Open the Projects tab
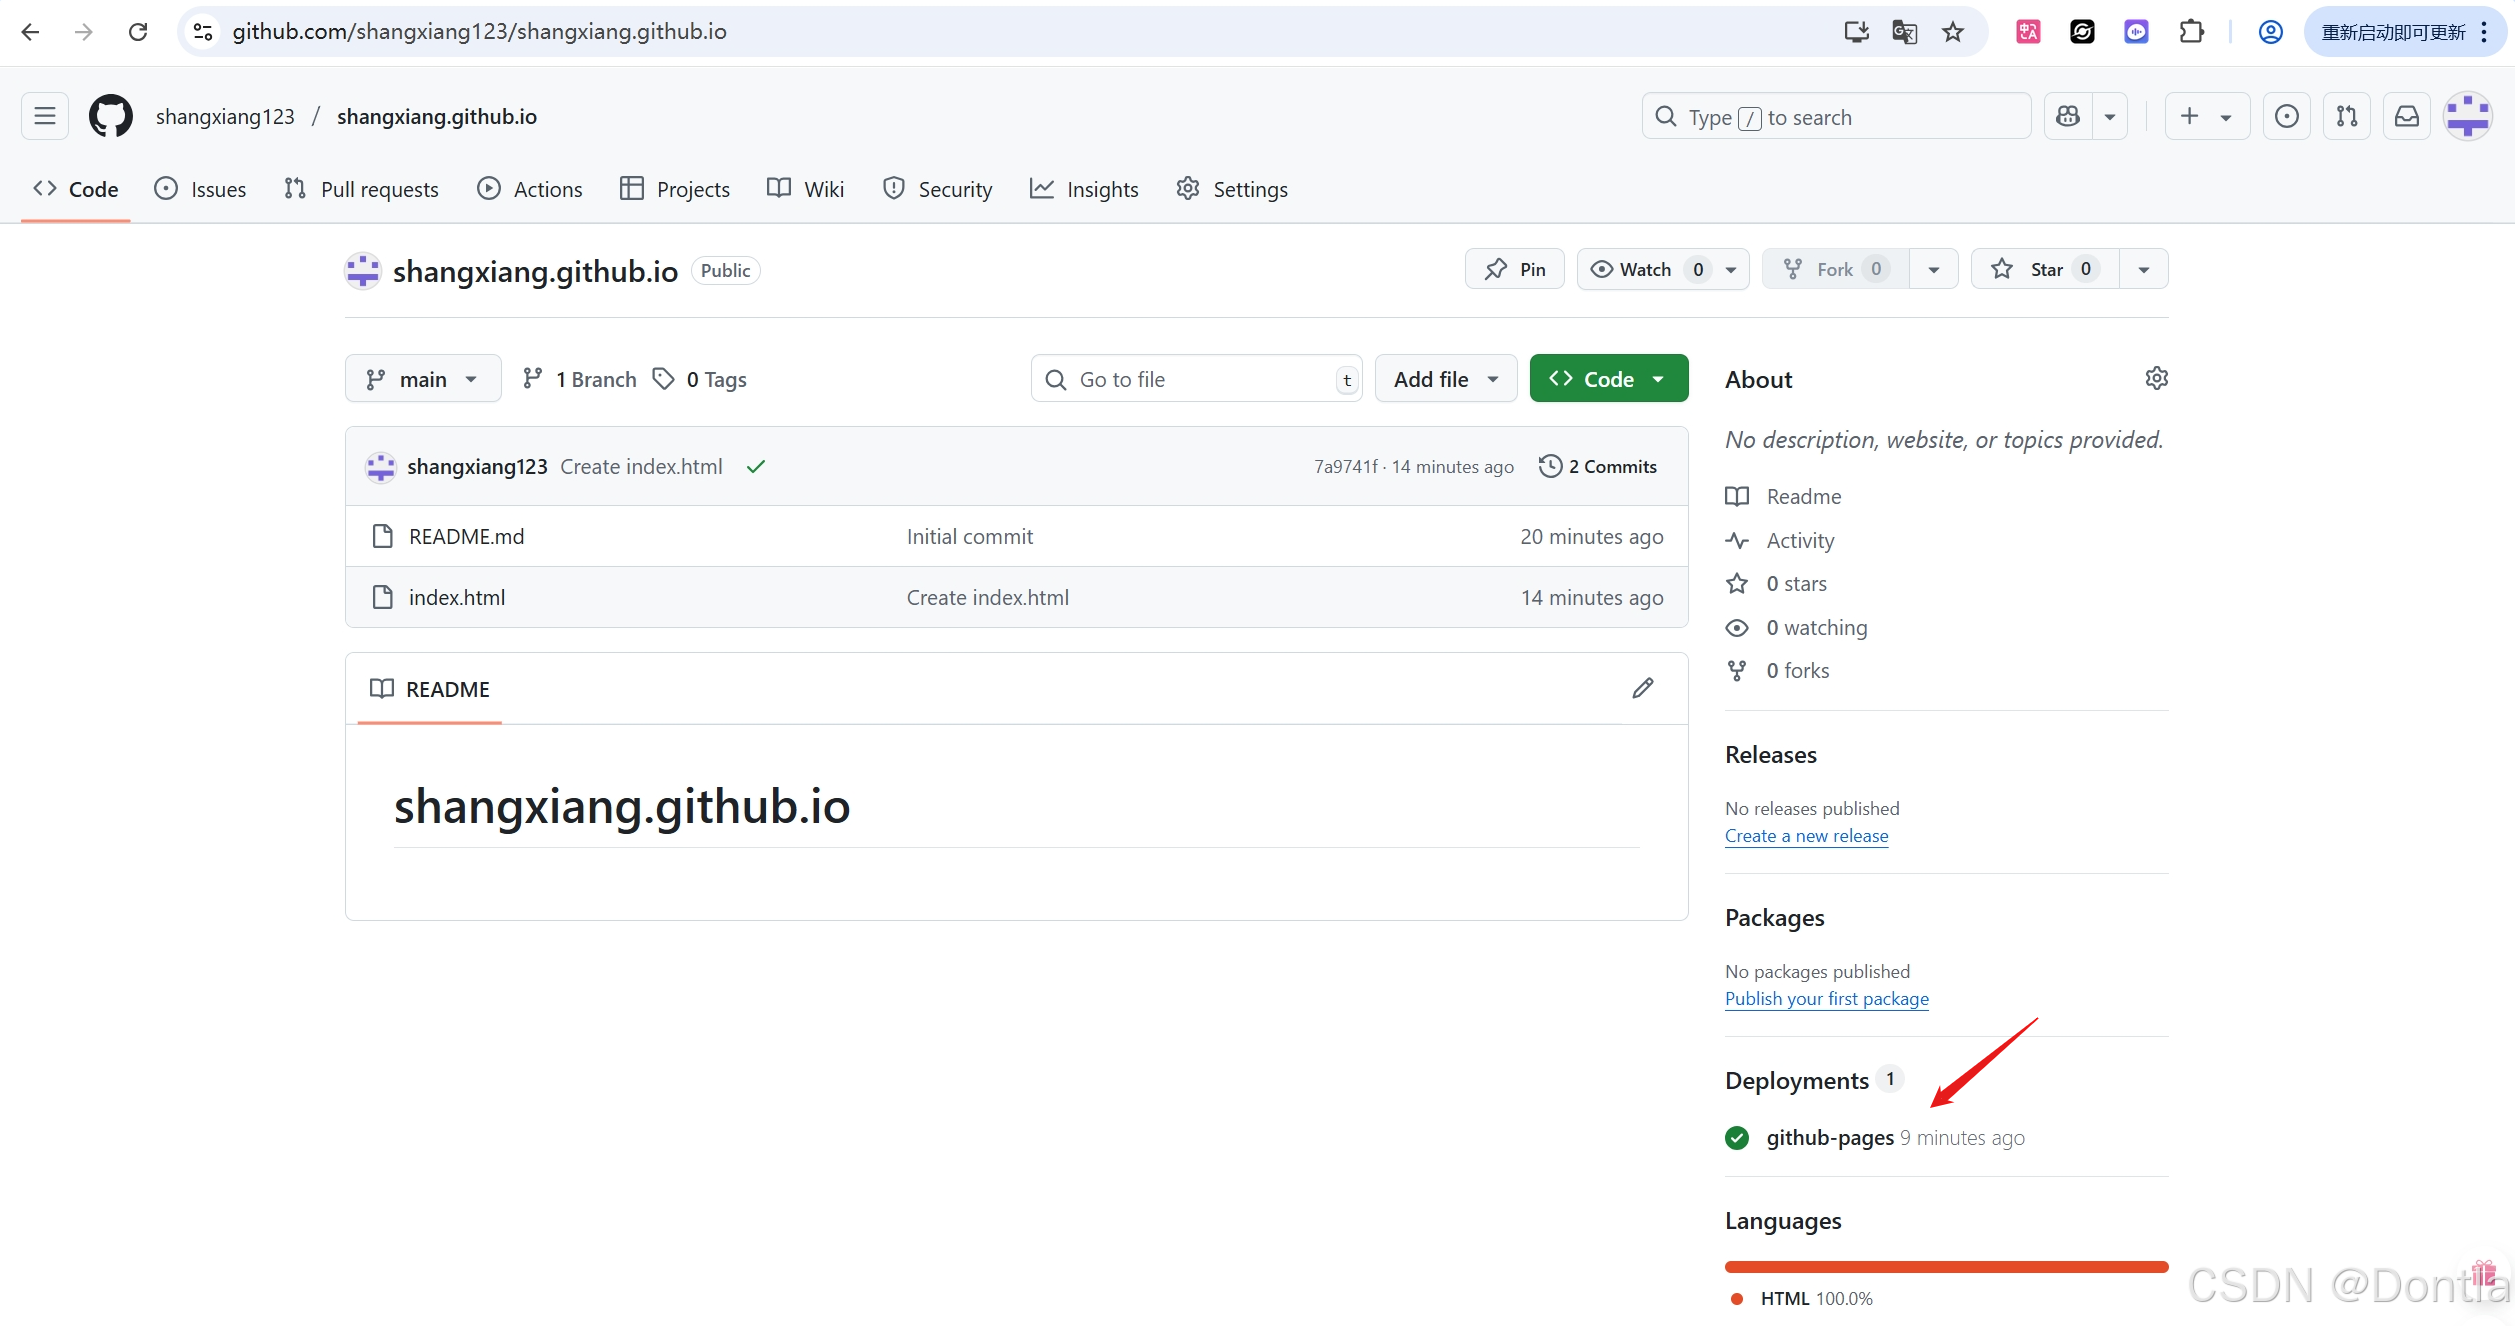 pos(675,189)
